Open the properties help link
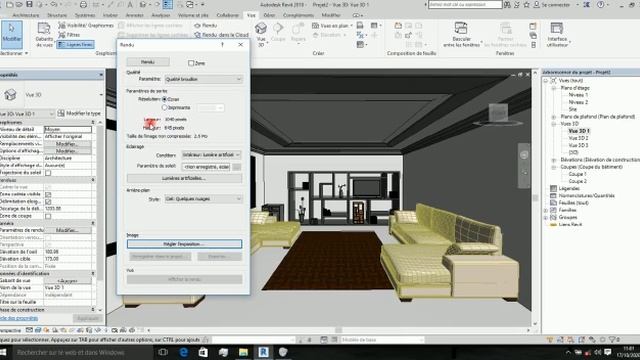Screen dimensions: 640x360 pos(19,318)
